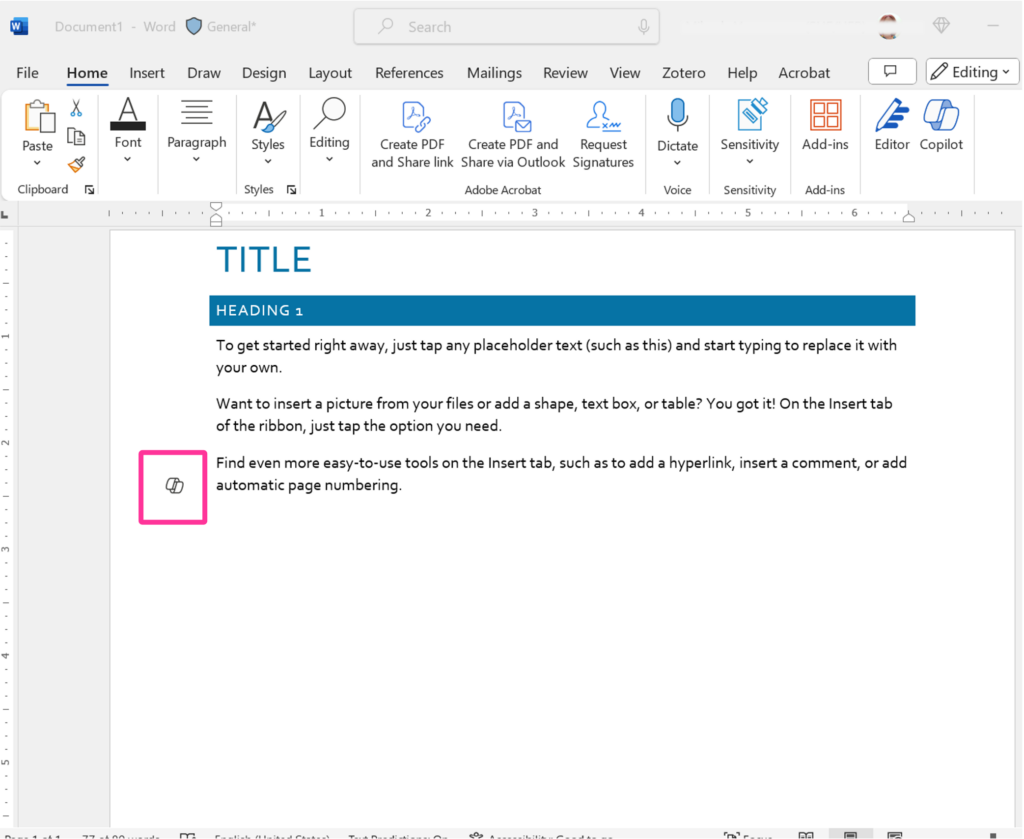
Task: Activate the Format Painter
Action: 76,164
